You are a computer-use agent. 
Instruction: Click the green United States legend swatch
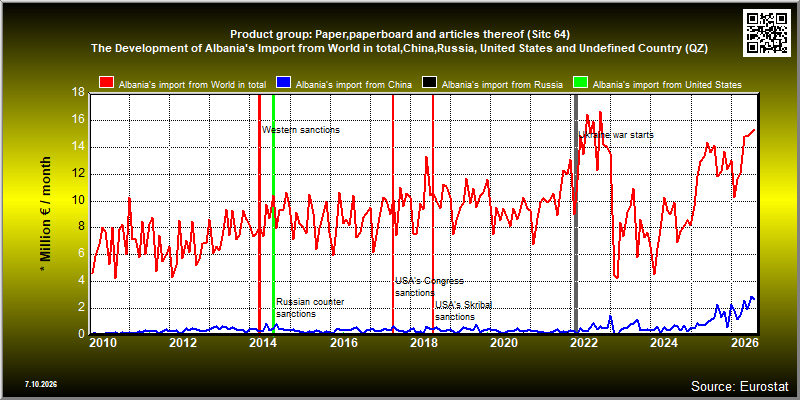(x=580, y=84)
